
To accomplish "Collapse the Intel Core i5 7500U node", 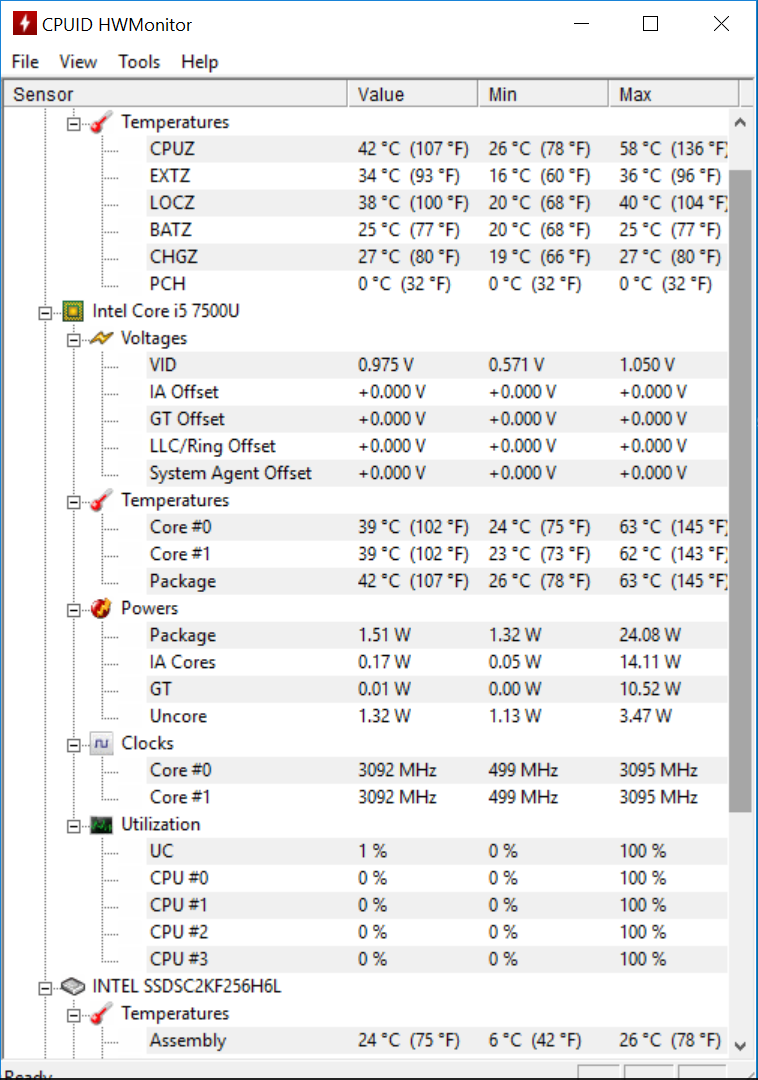I will (45, 313).
